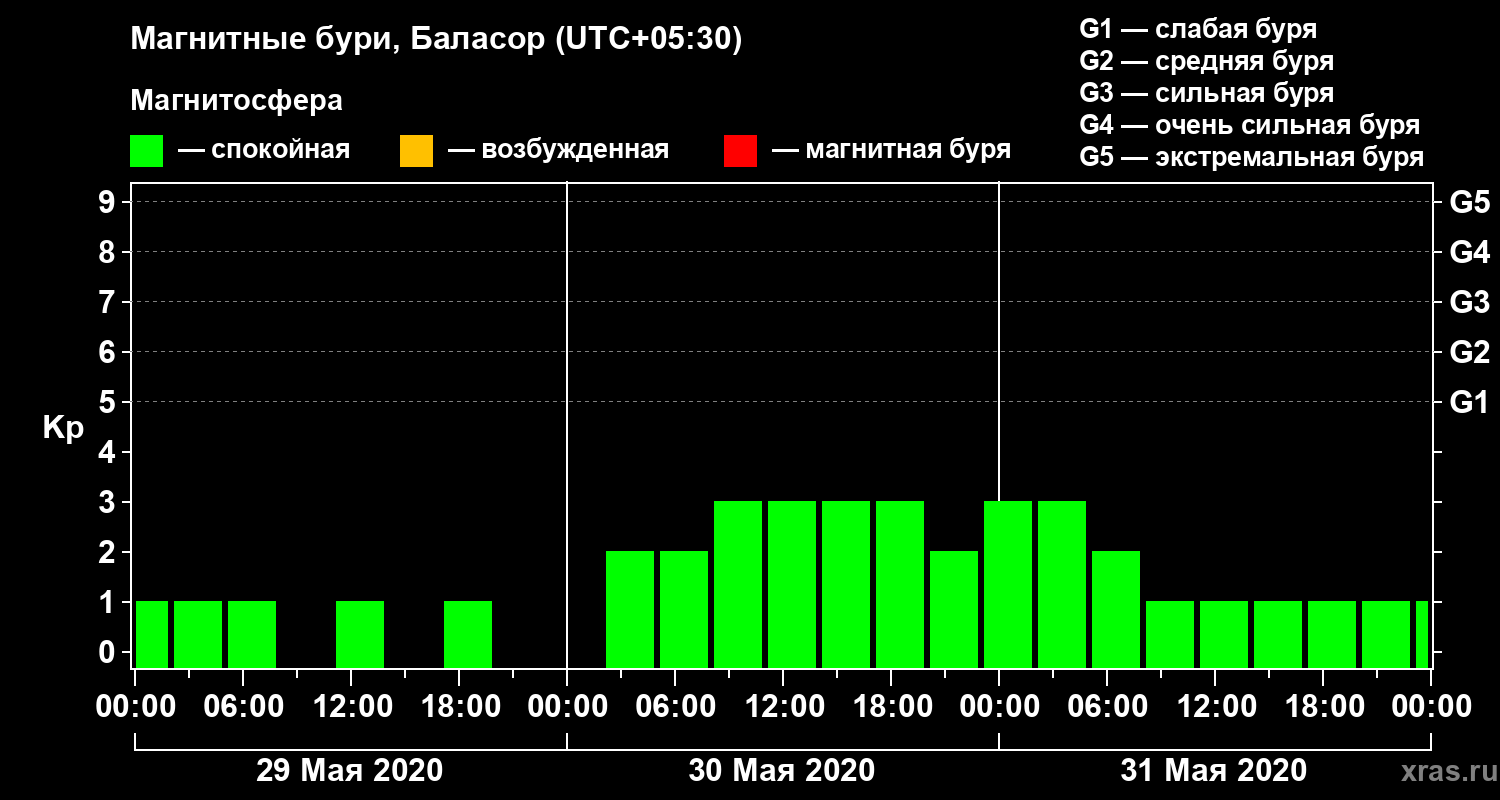
Task: Click the '— магнитная буря' legend label
Action: pyautogui.click(x=892, y=150)
